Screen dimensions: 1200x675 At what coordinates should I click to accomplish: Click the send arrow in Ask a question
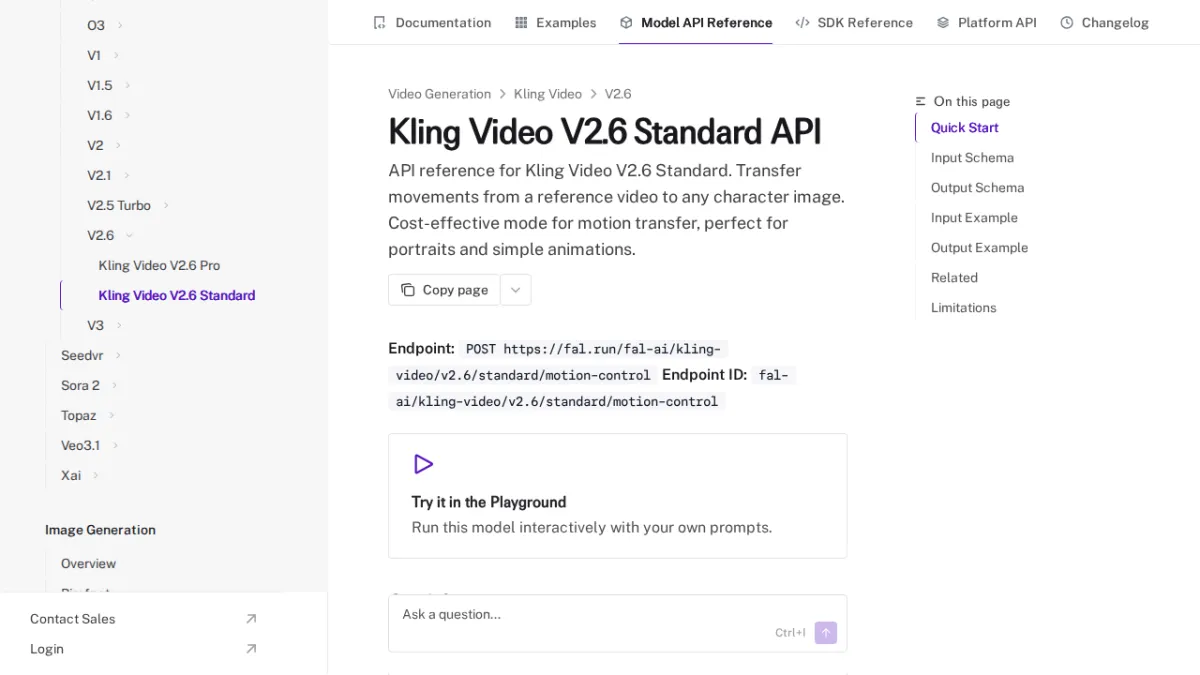[826, 633]
